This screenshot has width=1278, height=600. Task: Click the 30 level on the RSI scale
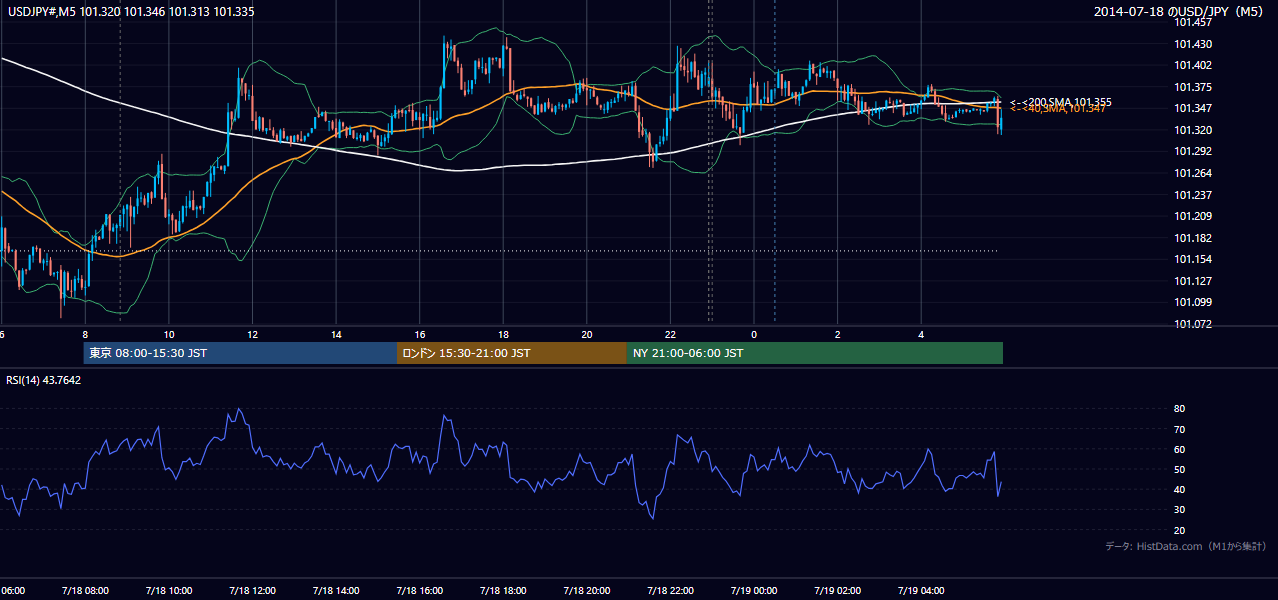click(x=1179, y=510)
